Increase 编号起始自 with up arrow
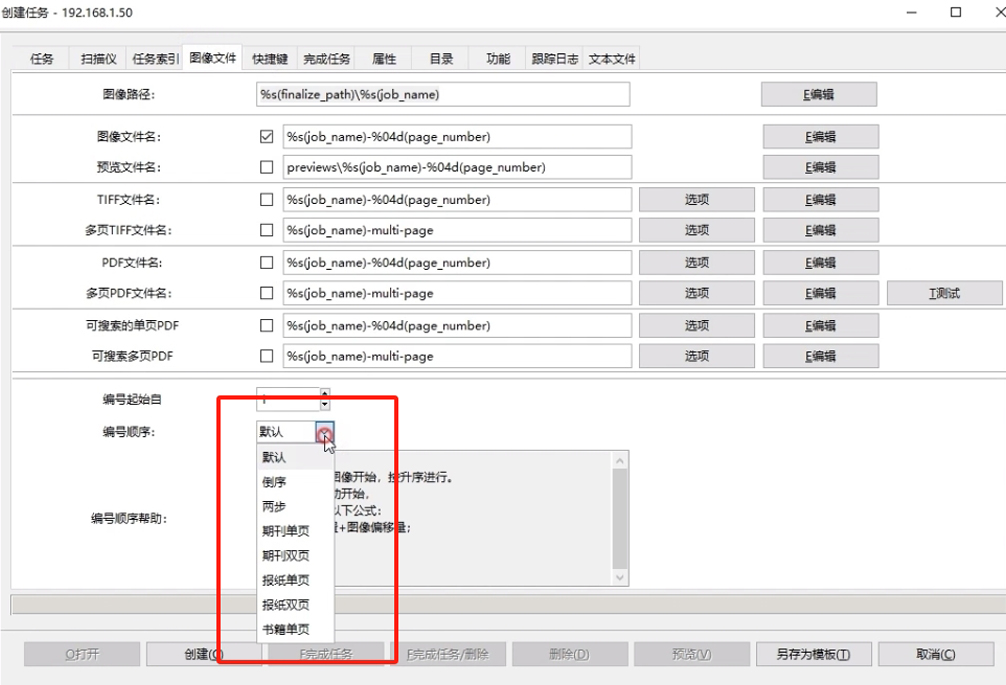Image resolution: width=1006 pixels, height=685 pixels. (x=325, y=393)
